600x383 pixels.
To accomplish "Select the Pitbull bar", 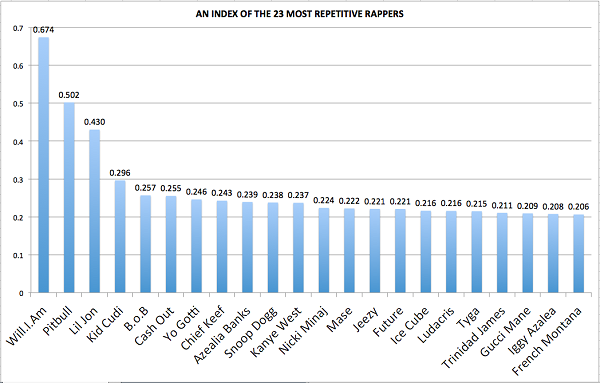I will [x=69, y=197].
